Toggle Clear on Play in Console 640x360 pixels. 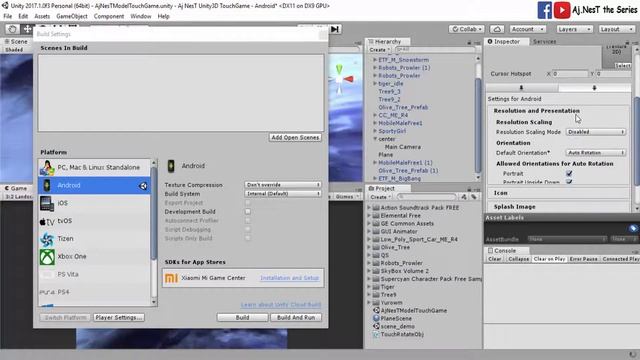[x=549, y=259]
